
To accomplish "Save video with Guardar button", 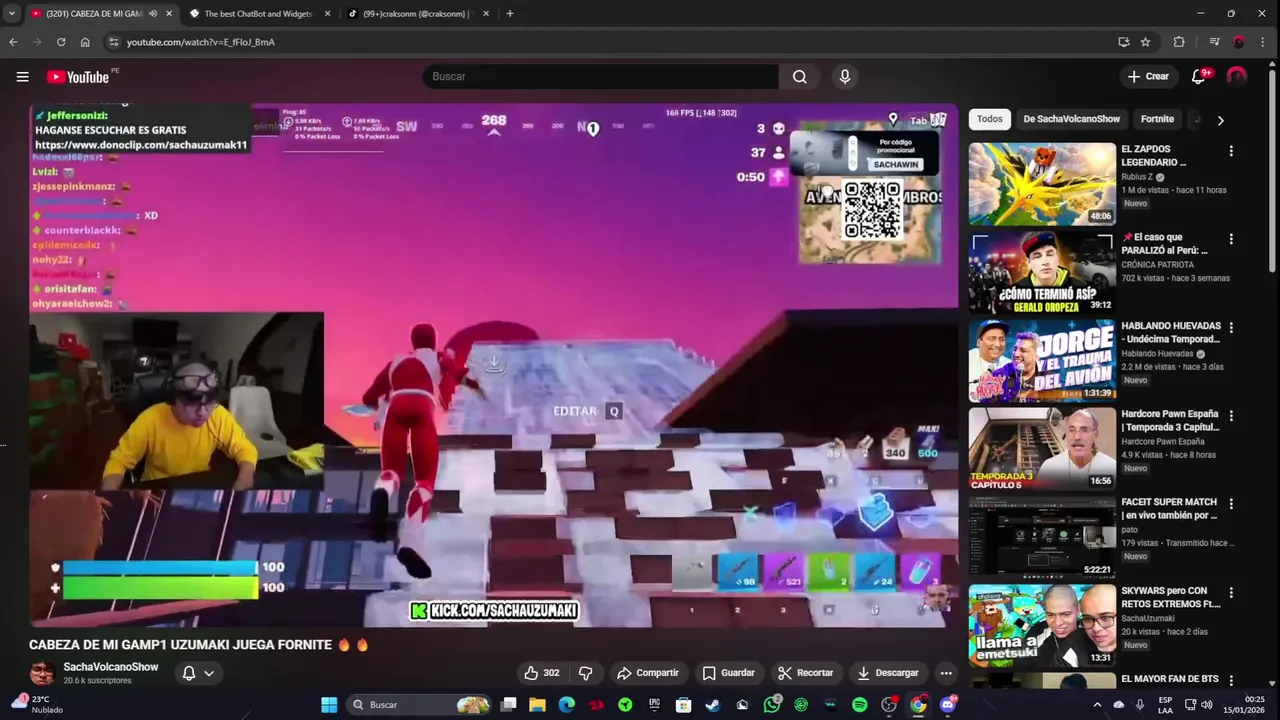I will pos(728,673).
